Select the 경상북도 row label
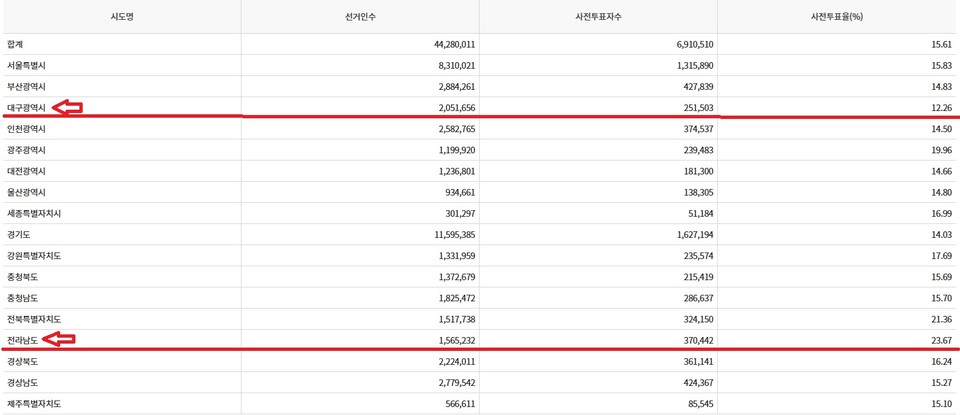 tap(23, 362)
